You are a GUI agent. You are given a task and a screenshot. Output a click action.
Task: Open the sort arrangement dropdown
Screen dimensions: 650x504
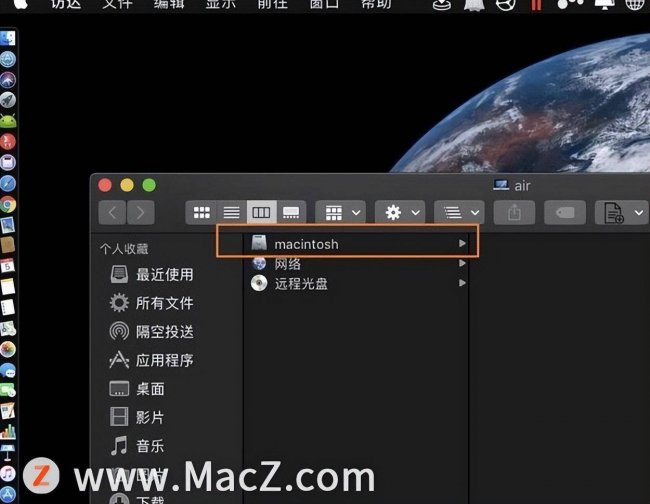[459, 213]
